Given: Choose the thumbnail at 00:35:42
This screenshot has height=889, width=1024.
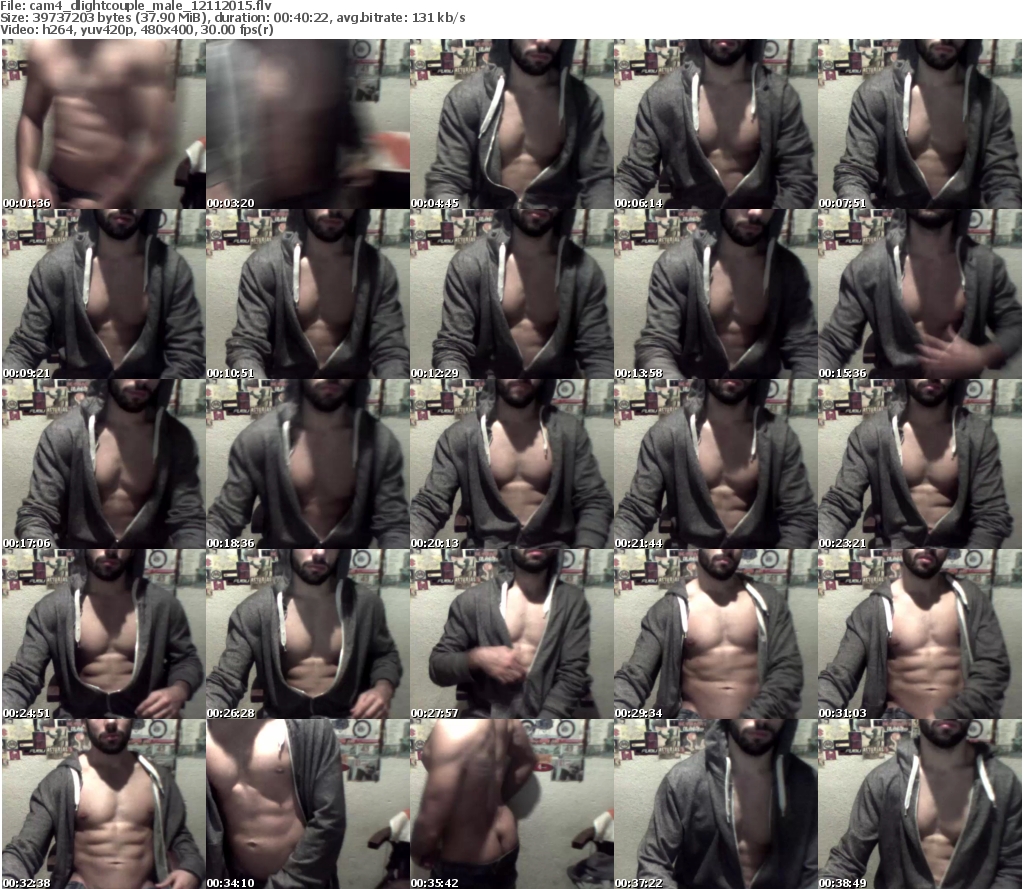Looking at the screenshot, I should point(511,803).
